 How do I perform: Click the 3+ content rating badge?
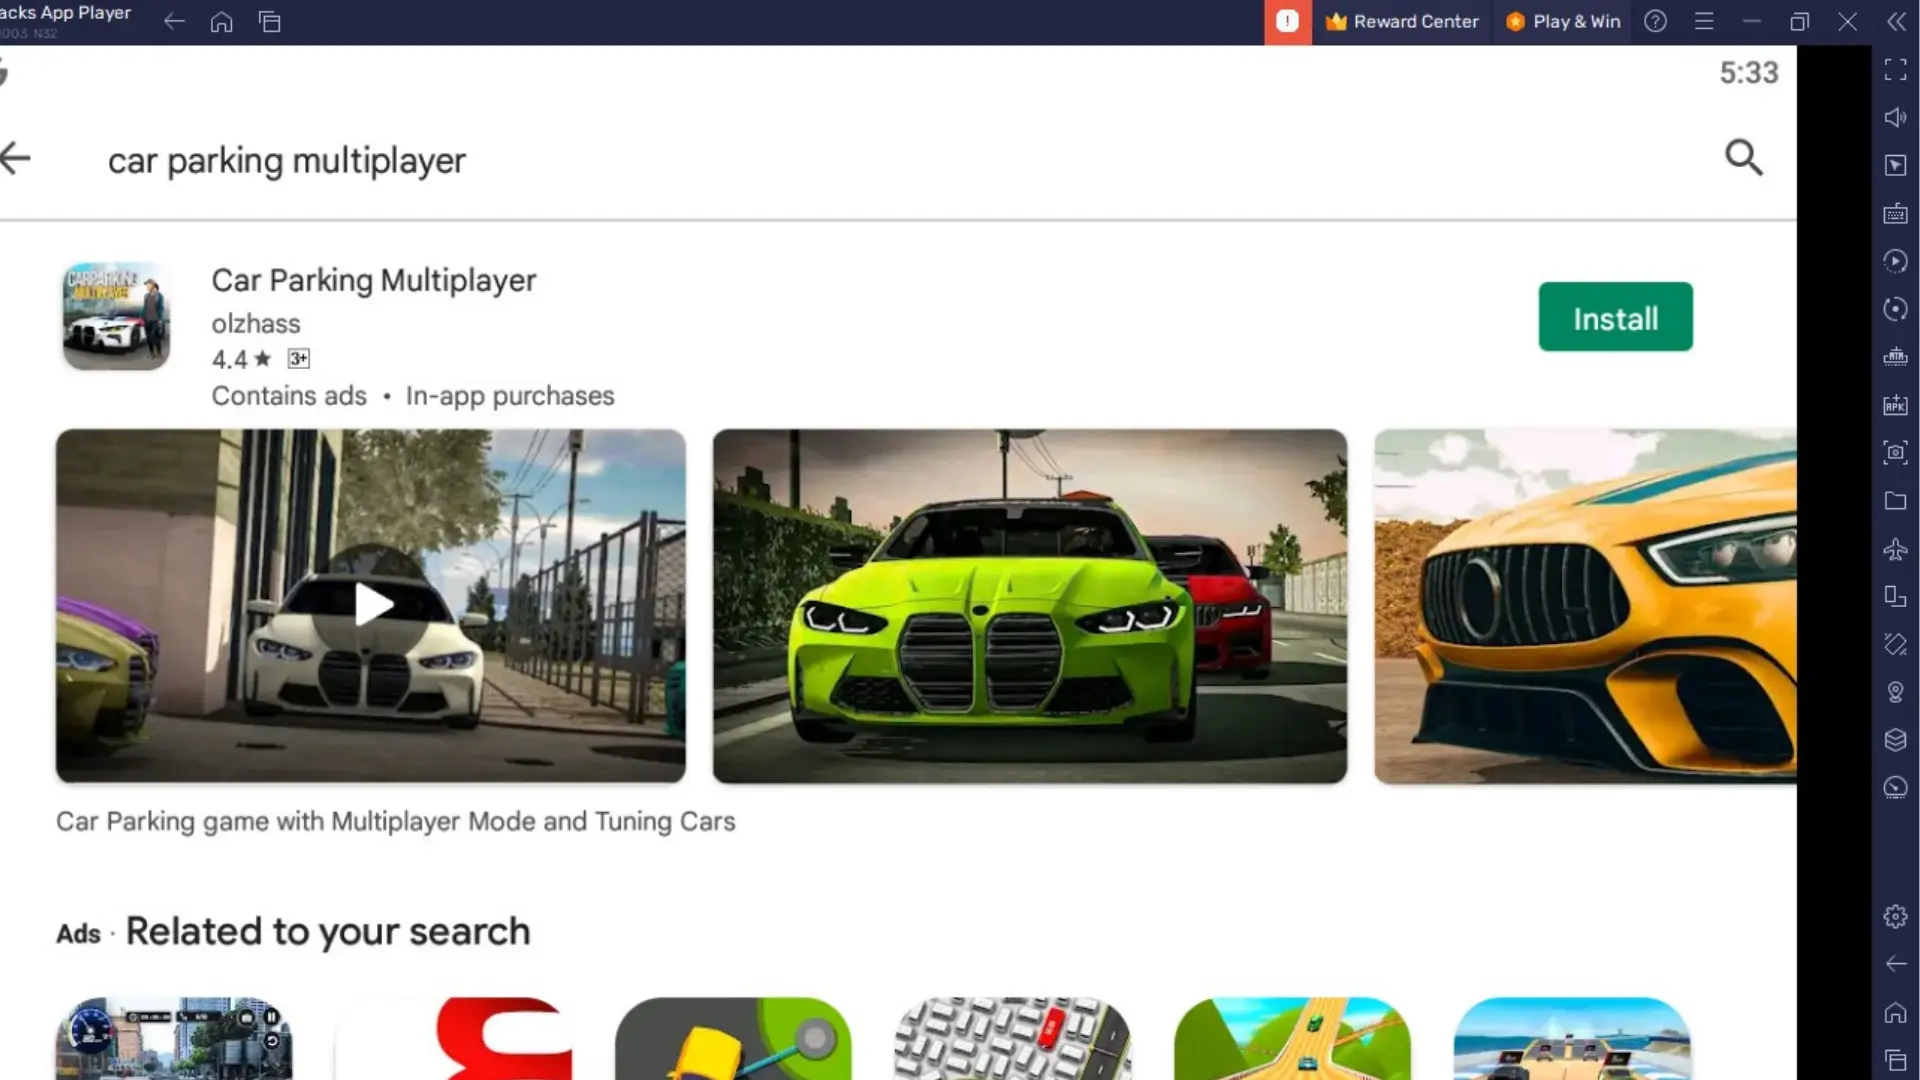click(x=298, y=358)
